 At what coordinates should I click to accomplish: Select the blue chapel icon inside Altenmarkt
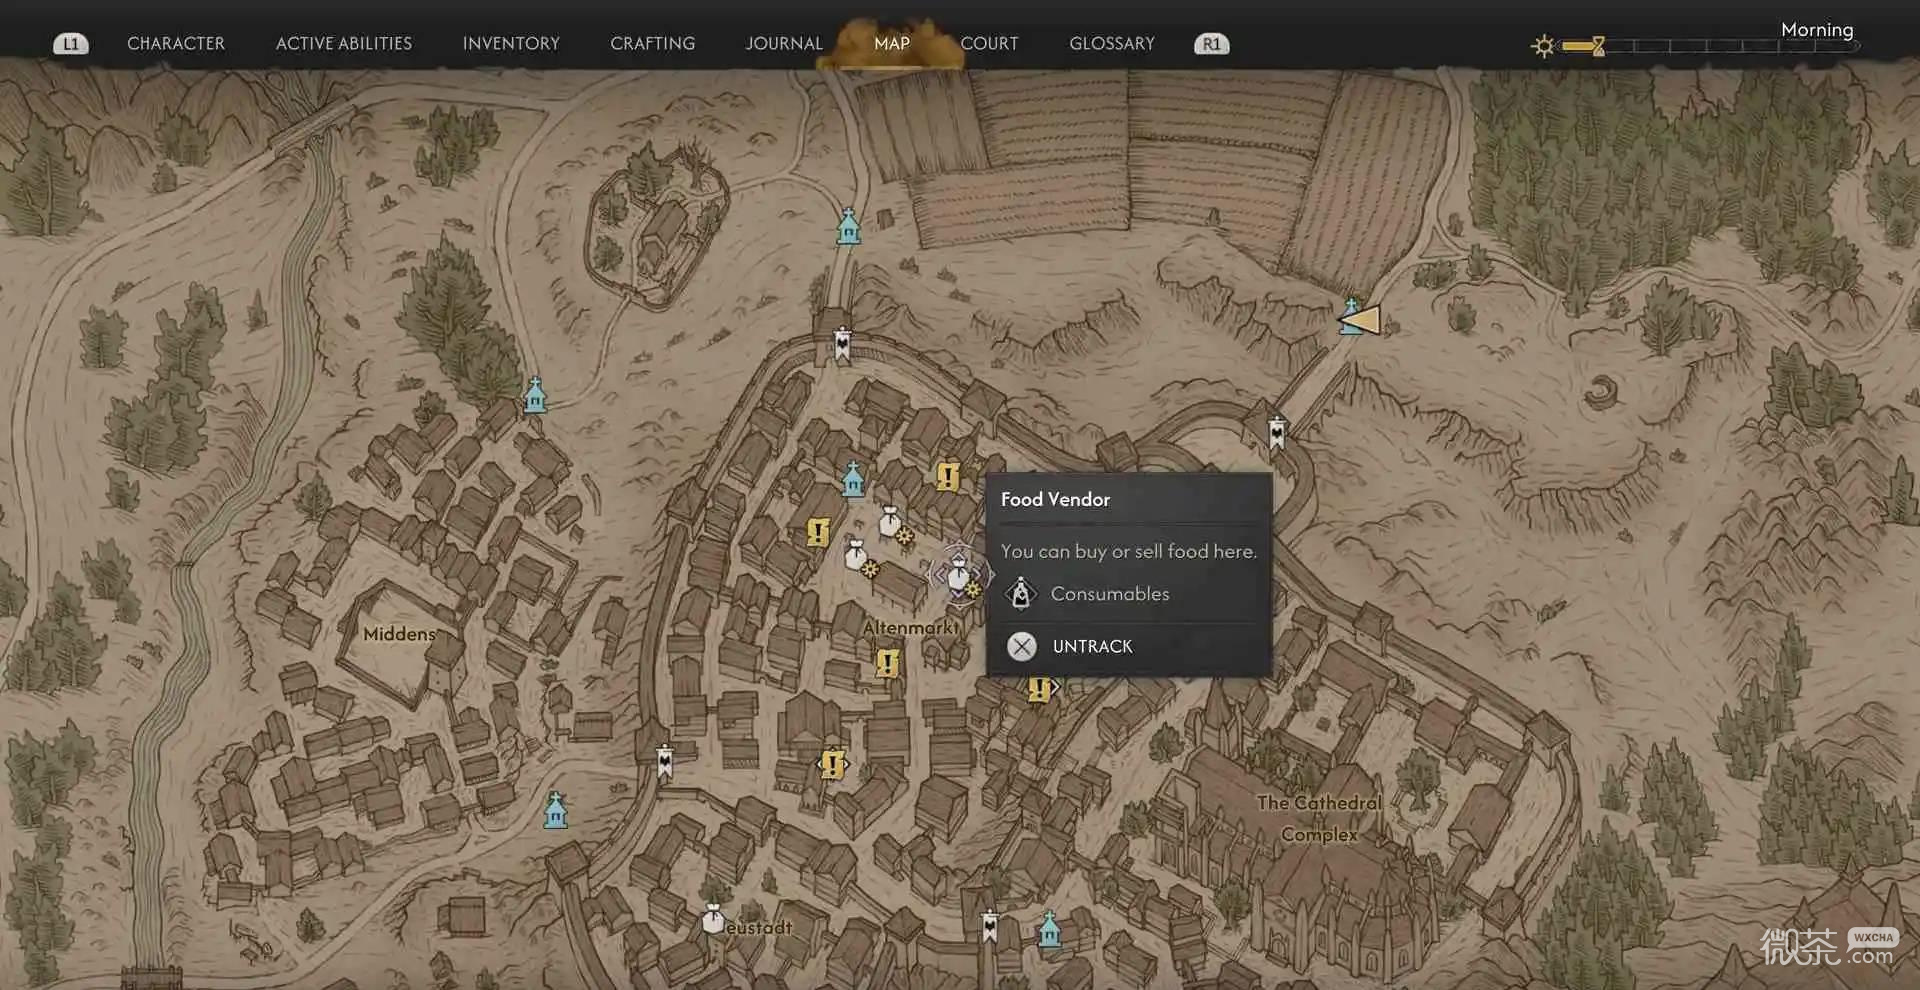[x=853, y=479]
